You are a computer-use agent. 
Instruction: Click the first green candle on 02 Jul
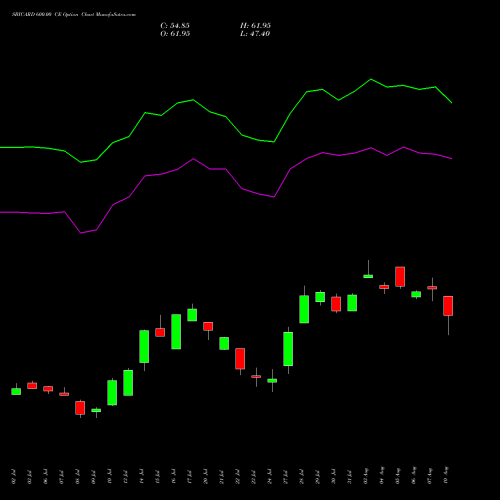(16, 391)
